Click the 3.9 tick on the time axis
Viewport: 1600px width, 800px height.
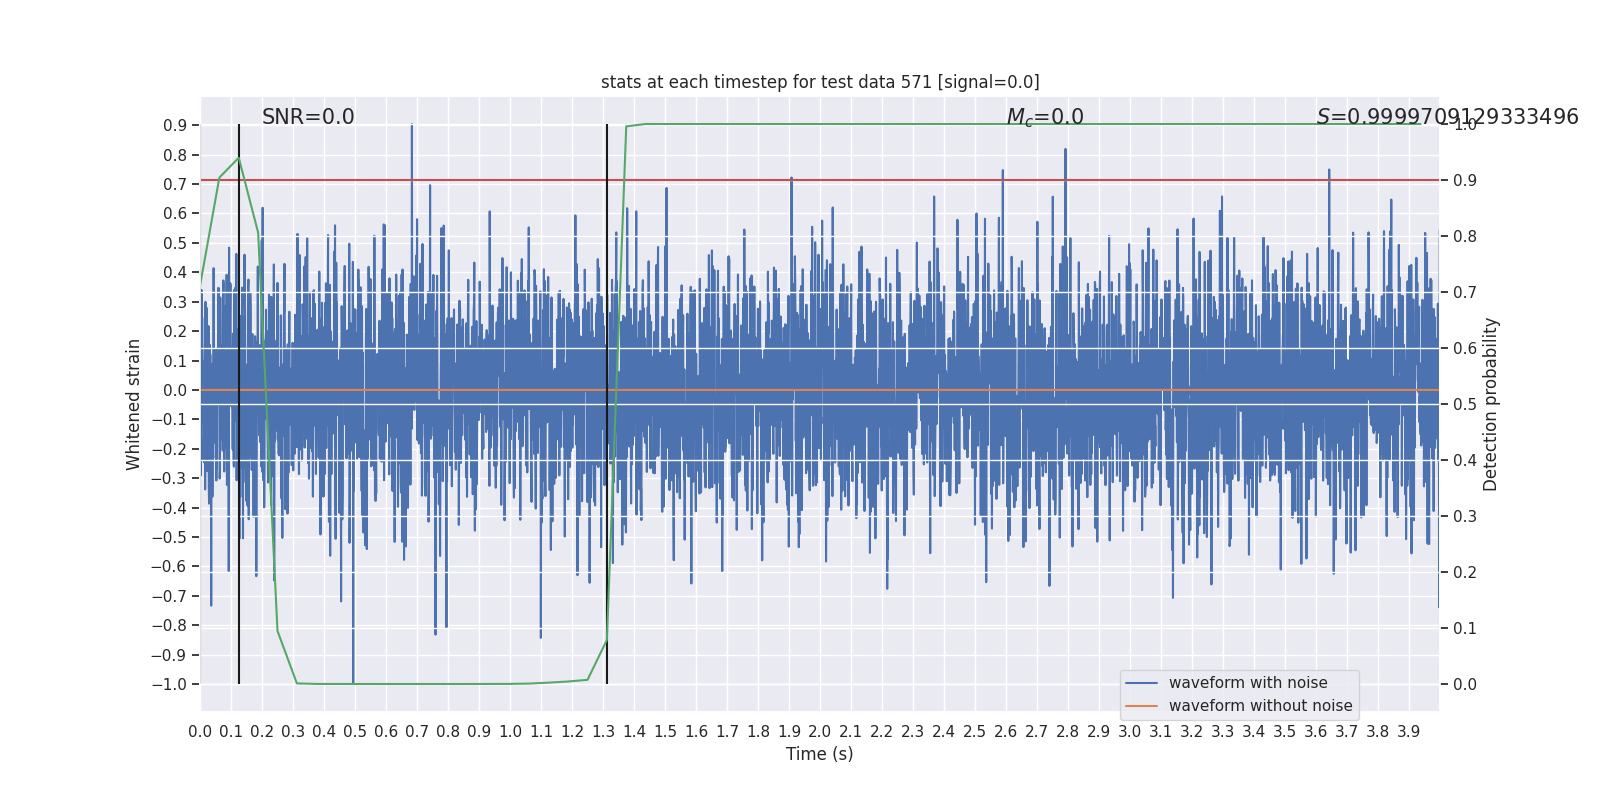point(1409,732)
